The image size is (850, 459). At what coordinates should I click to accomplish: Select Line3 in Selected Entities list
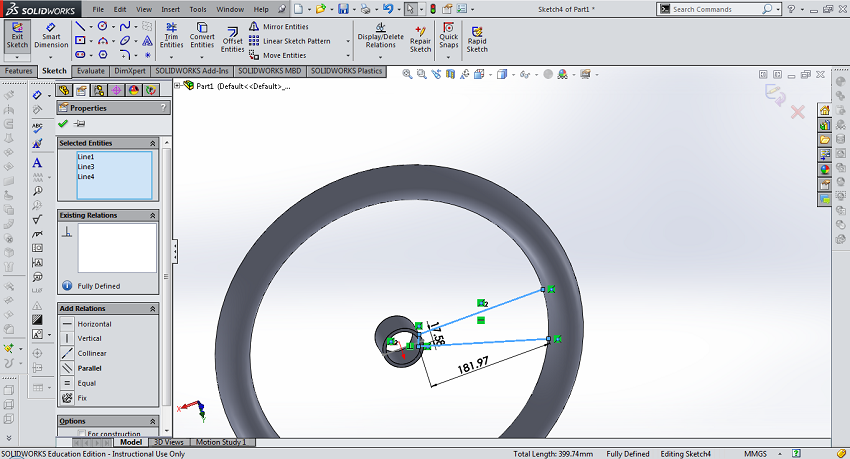coord(86,167)
